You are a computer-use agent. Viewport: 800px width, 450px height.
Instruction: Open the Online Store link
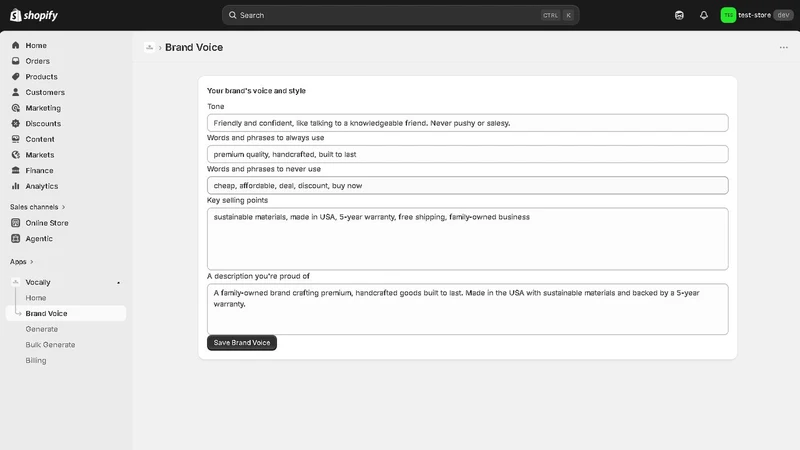(47, 223)
